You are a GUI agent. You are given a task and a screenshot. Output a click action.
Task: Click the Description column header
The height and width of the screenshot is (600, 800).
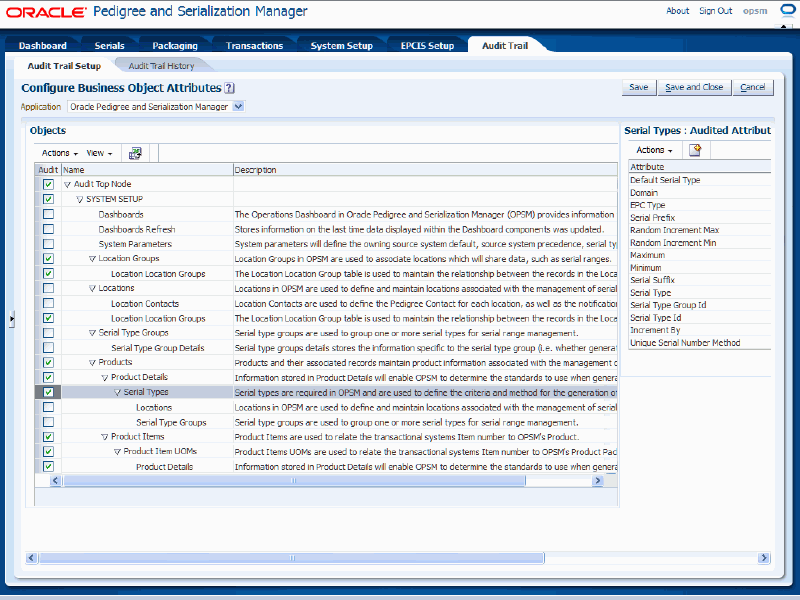[x=424, y=170]
